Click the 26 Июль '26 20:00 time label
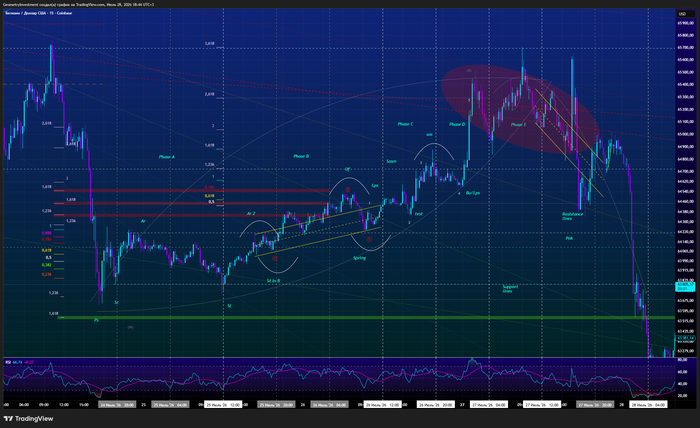This screenshot has width=700, height=428. tap(435, 405)
